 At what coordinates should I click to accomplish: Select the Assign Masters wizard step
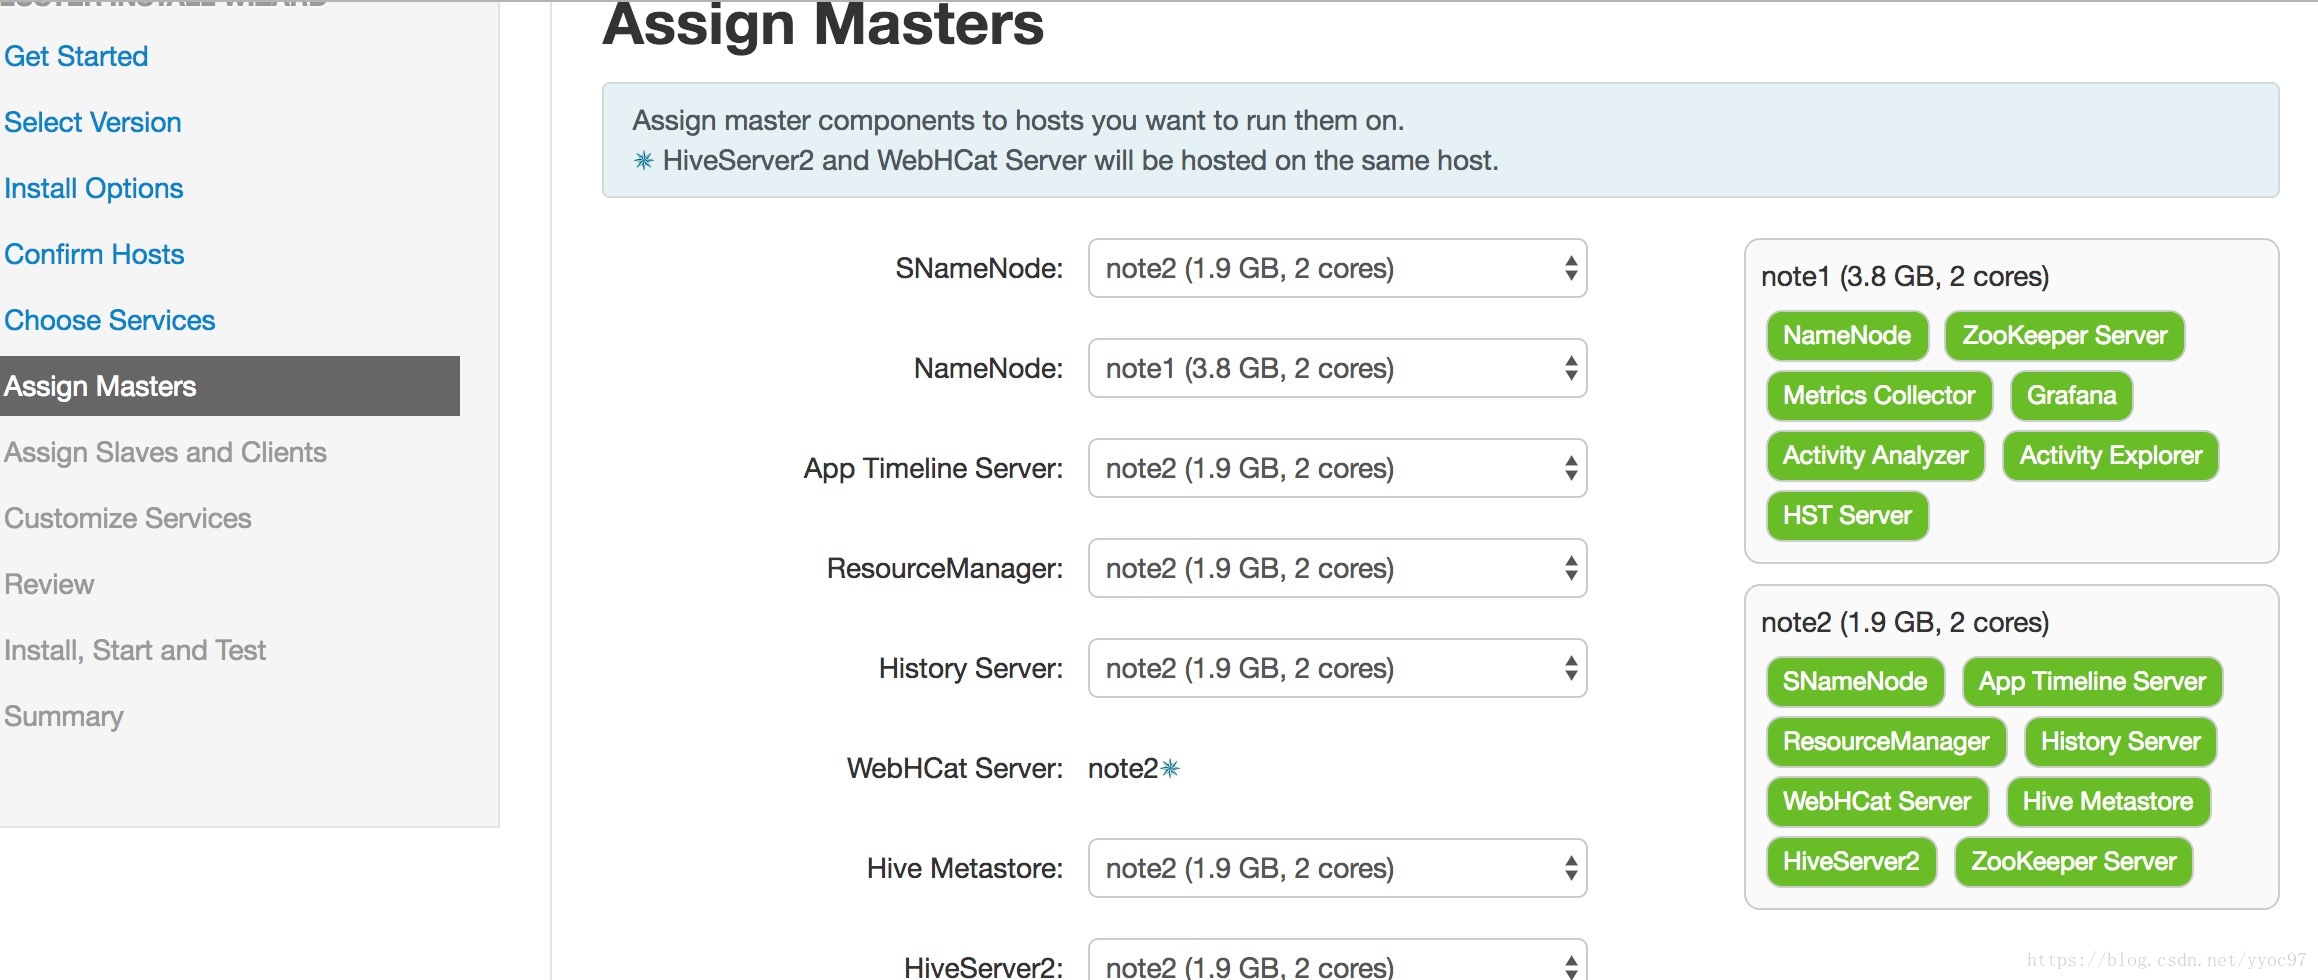pos(230,386)
